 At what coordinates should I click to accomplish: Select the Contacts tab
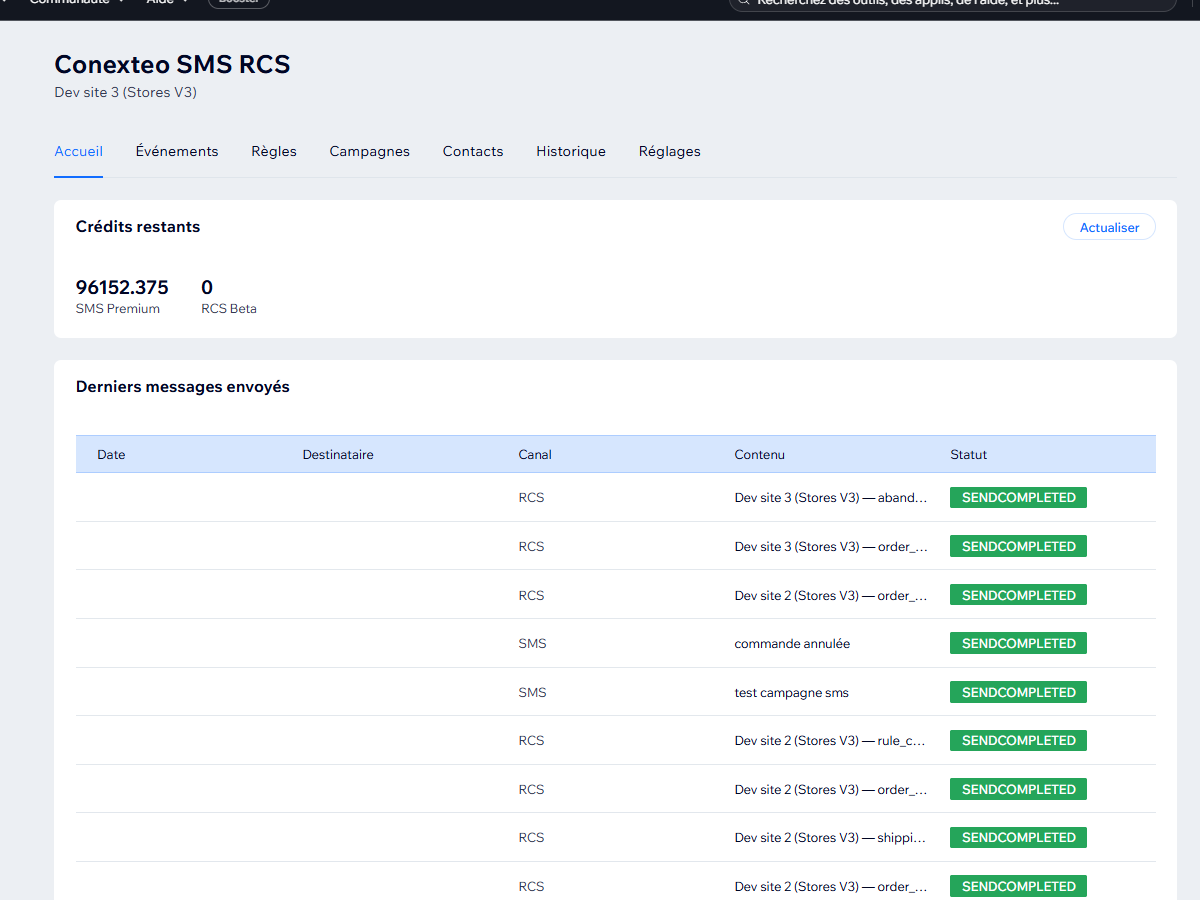click(473, 152)
